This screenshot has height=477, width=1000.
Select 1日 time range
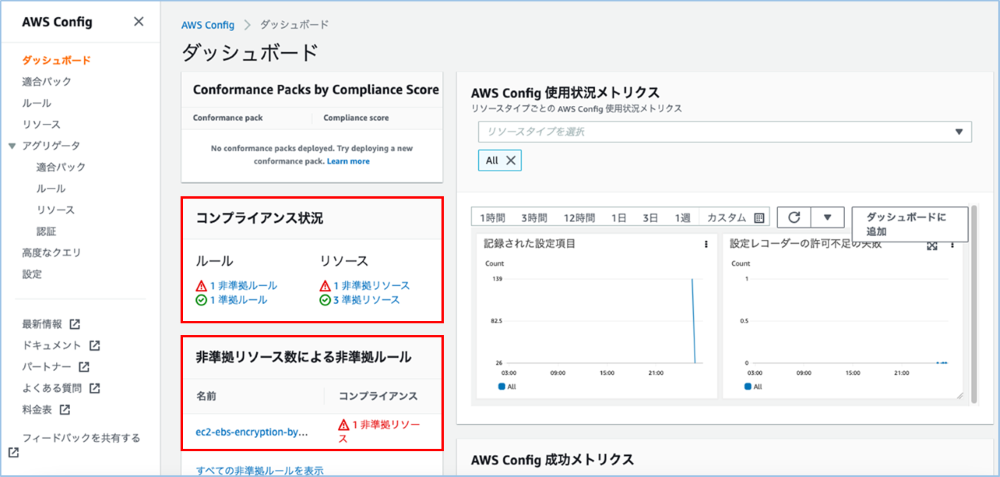[619, 217]
